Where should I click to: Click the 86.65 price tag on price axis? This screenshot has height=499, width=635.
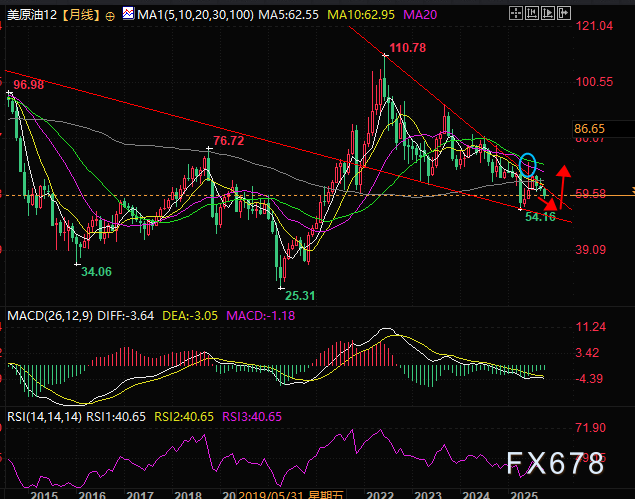tap(591, 129)
